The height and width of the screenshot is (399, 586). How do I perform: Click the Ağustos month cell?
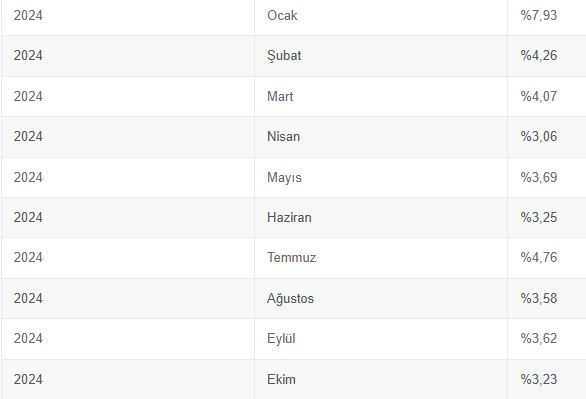pyautogui.click(x=381, y=299)
